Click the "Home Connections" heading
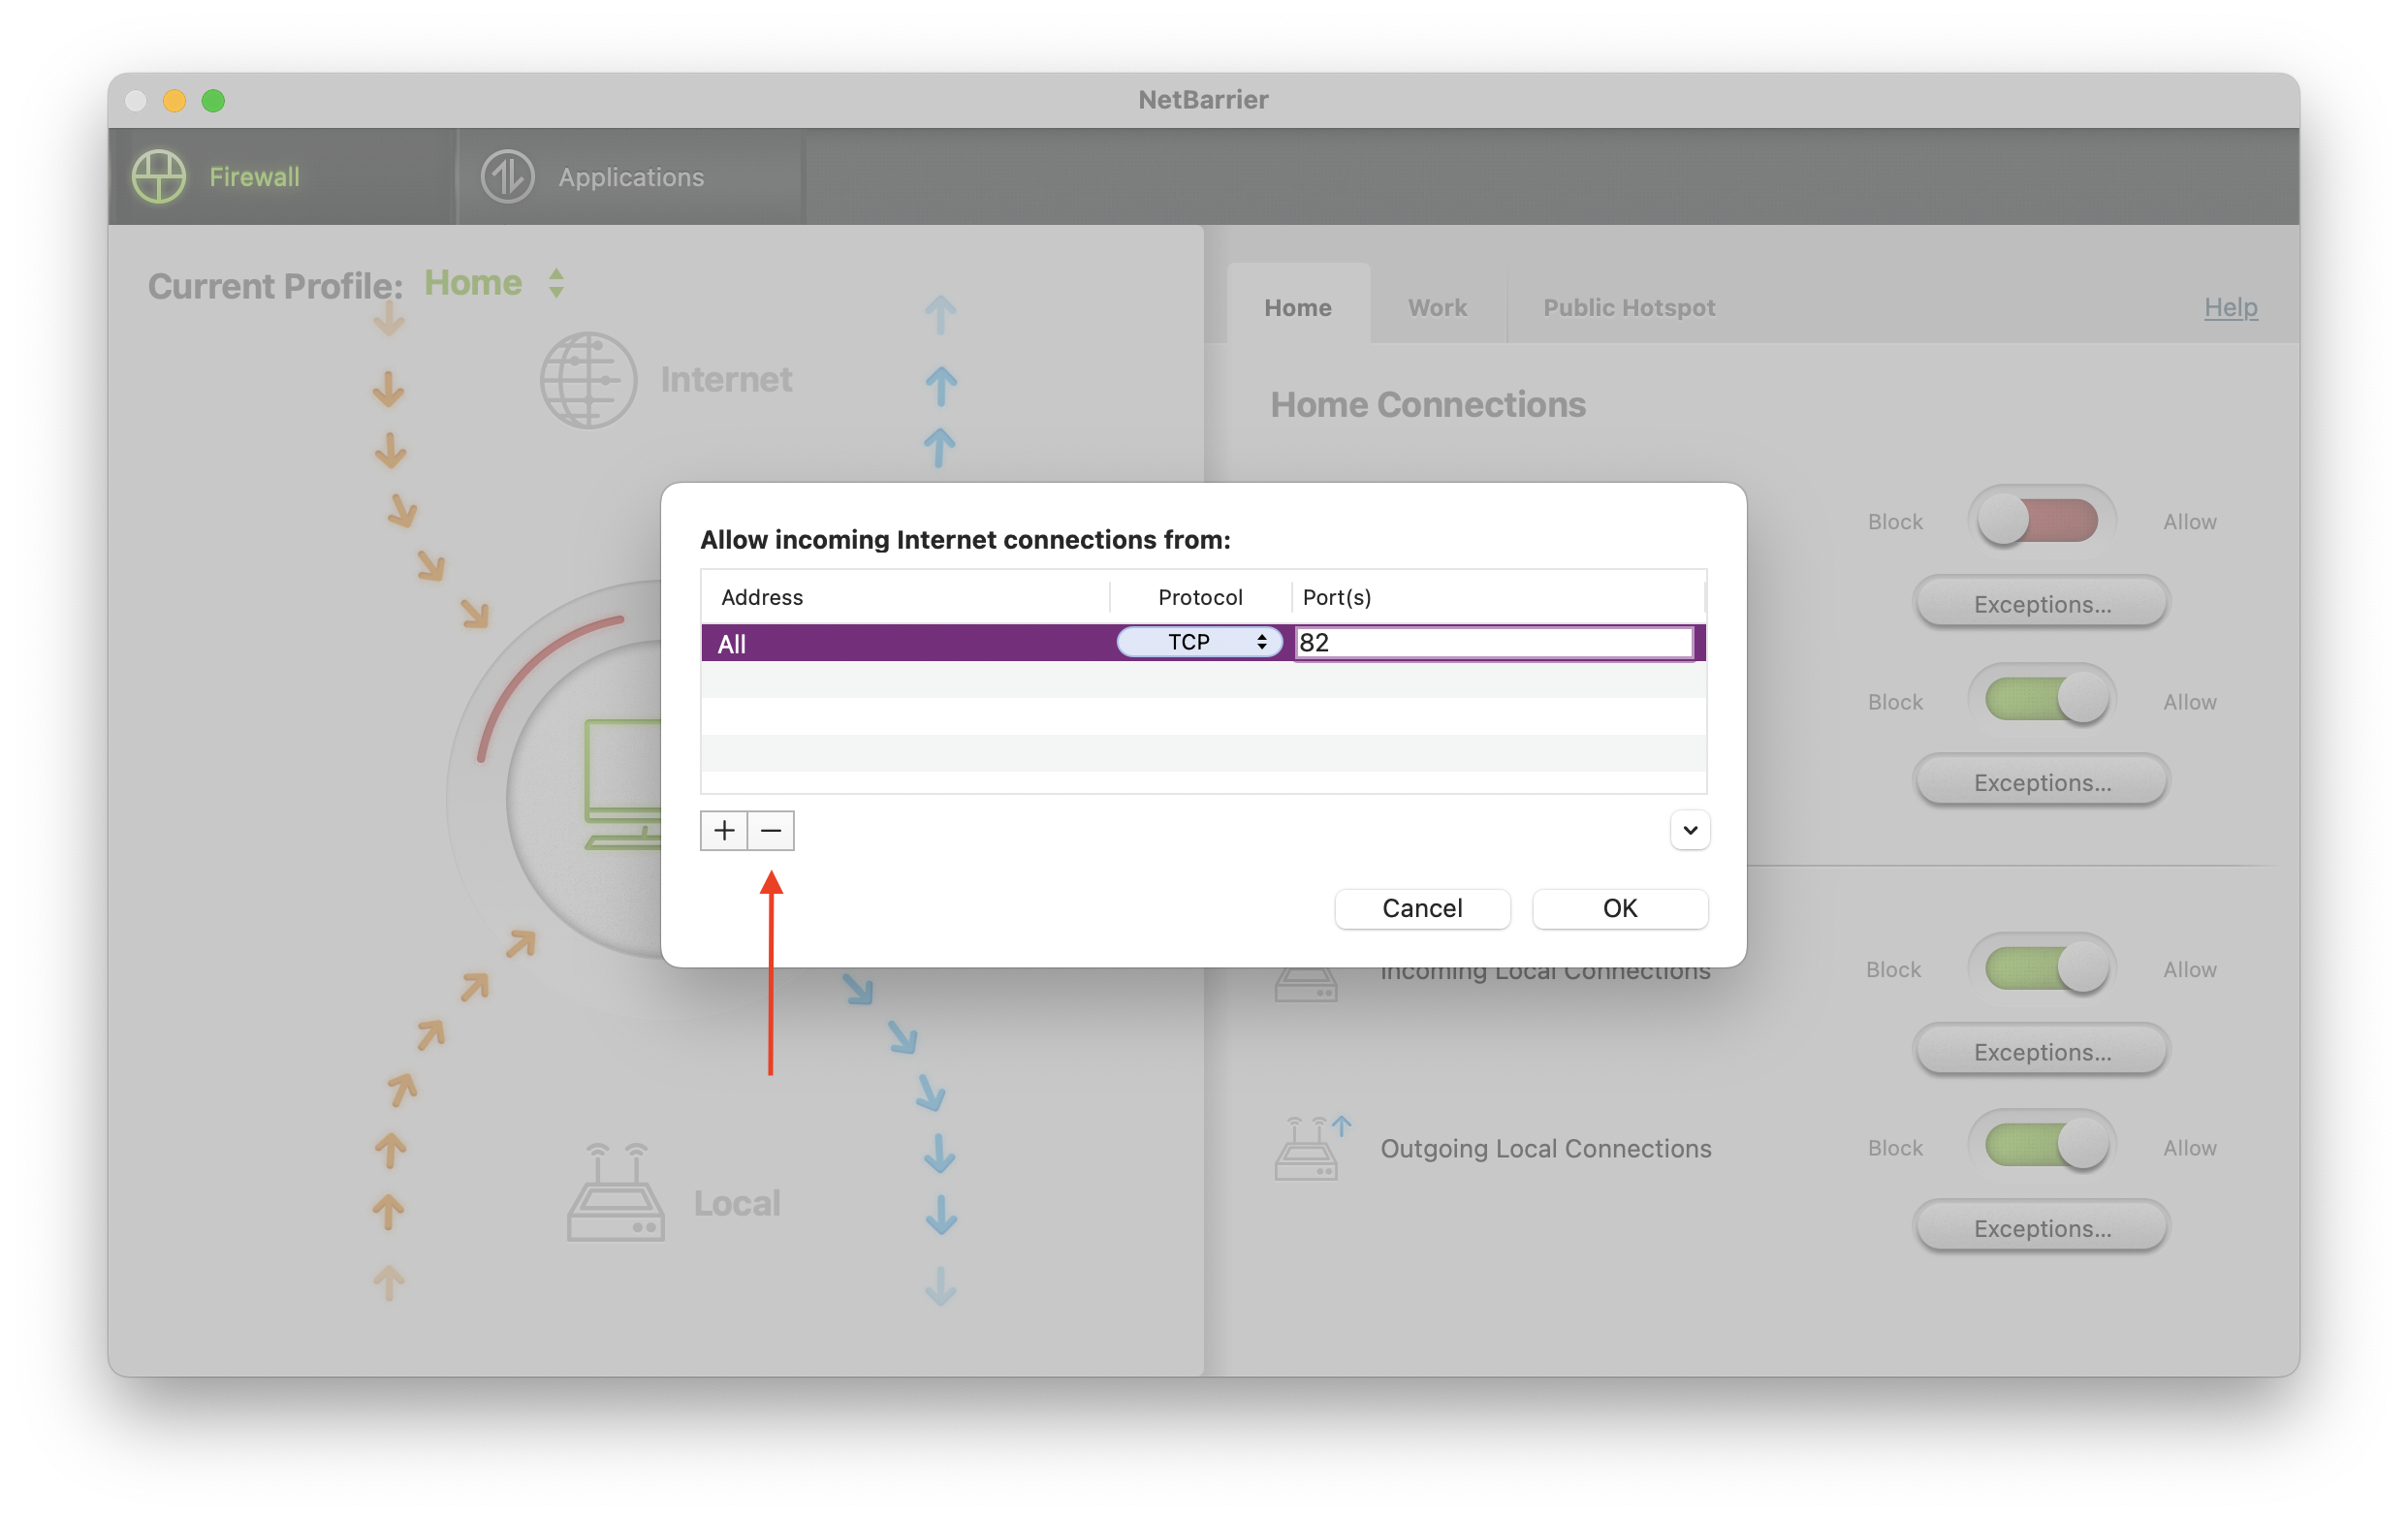 [1428, 405]
